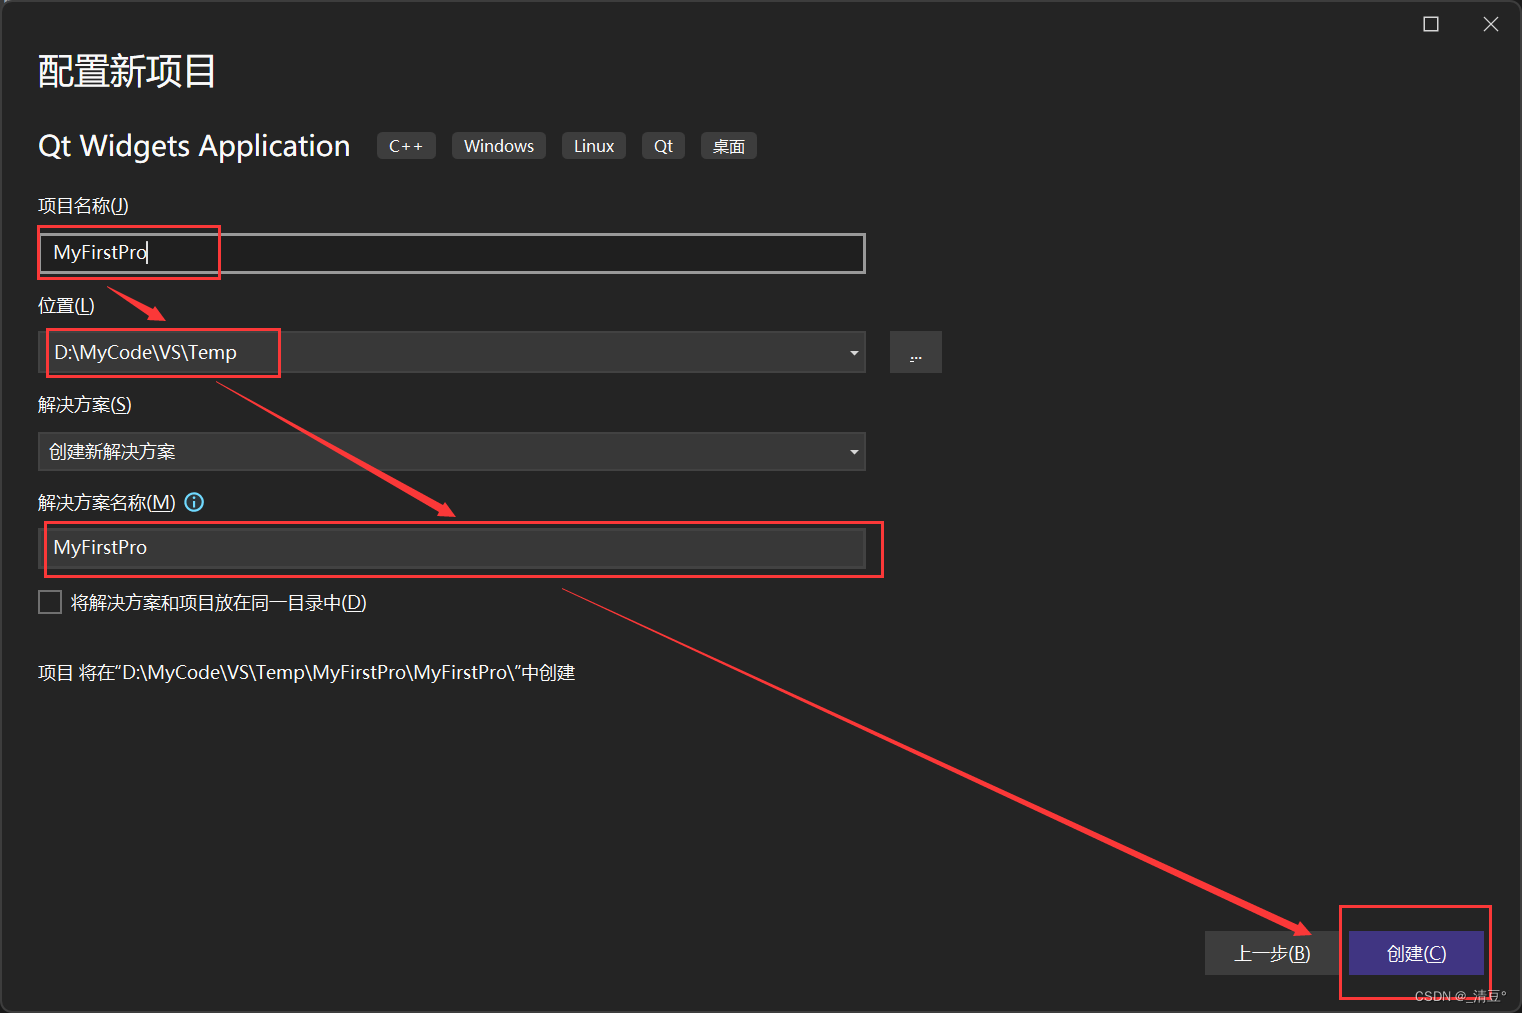Check the place solution and project in same directory box
The height and width of the screenshot is (1013, 1522).
50,602
